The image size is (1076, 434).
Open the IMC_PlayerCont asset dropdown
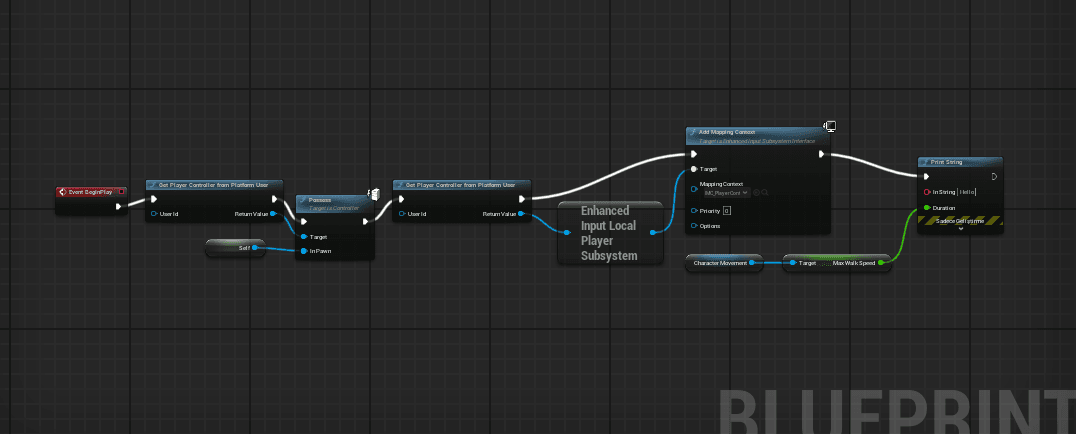[x=725, y=193]
